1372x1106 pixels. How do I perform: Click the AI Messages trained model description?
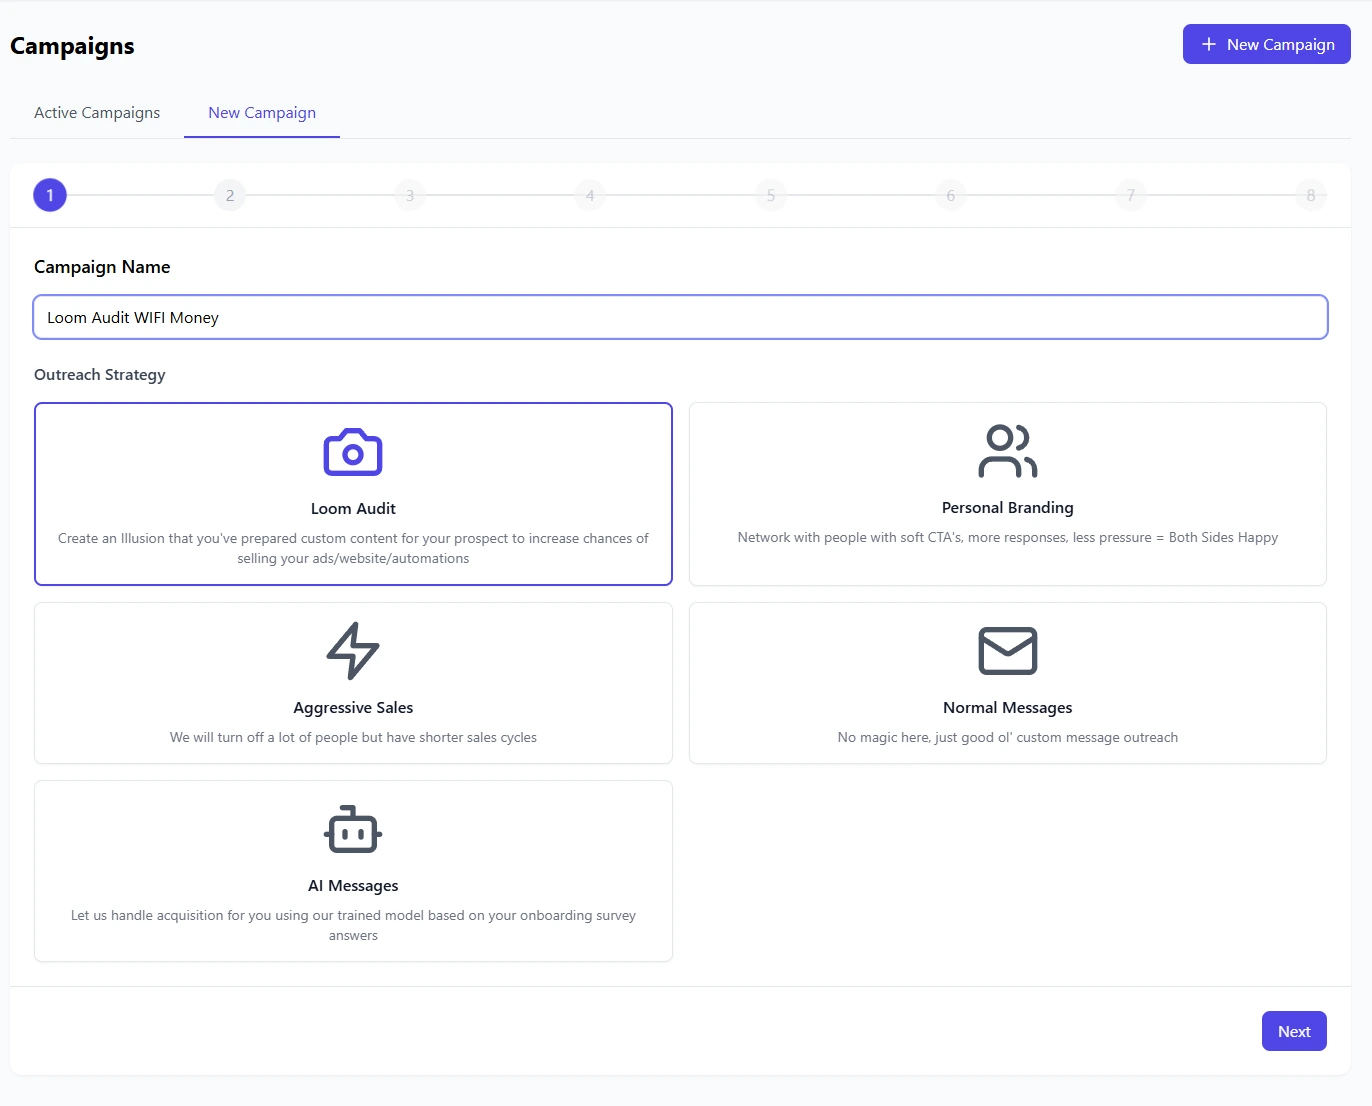coord(353,925)
